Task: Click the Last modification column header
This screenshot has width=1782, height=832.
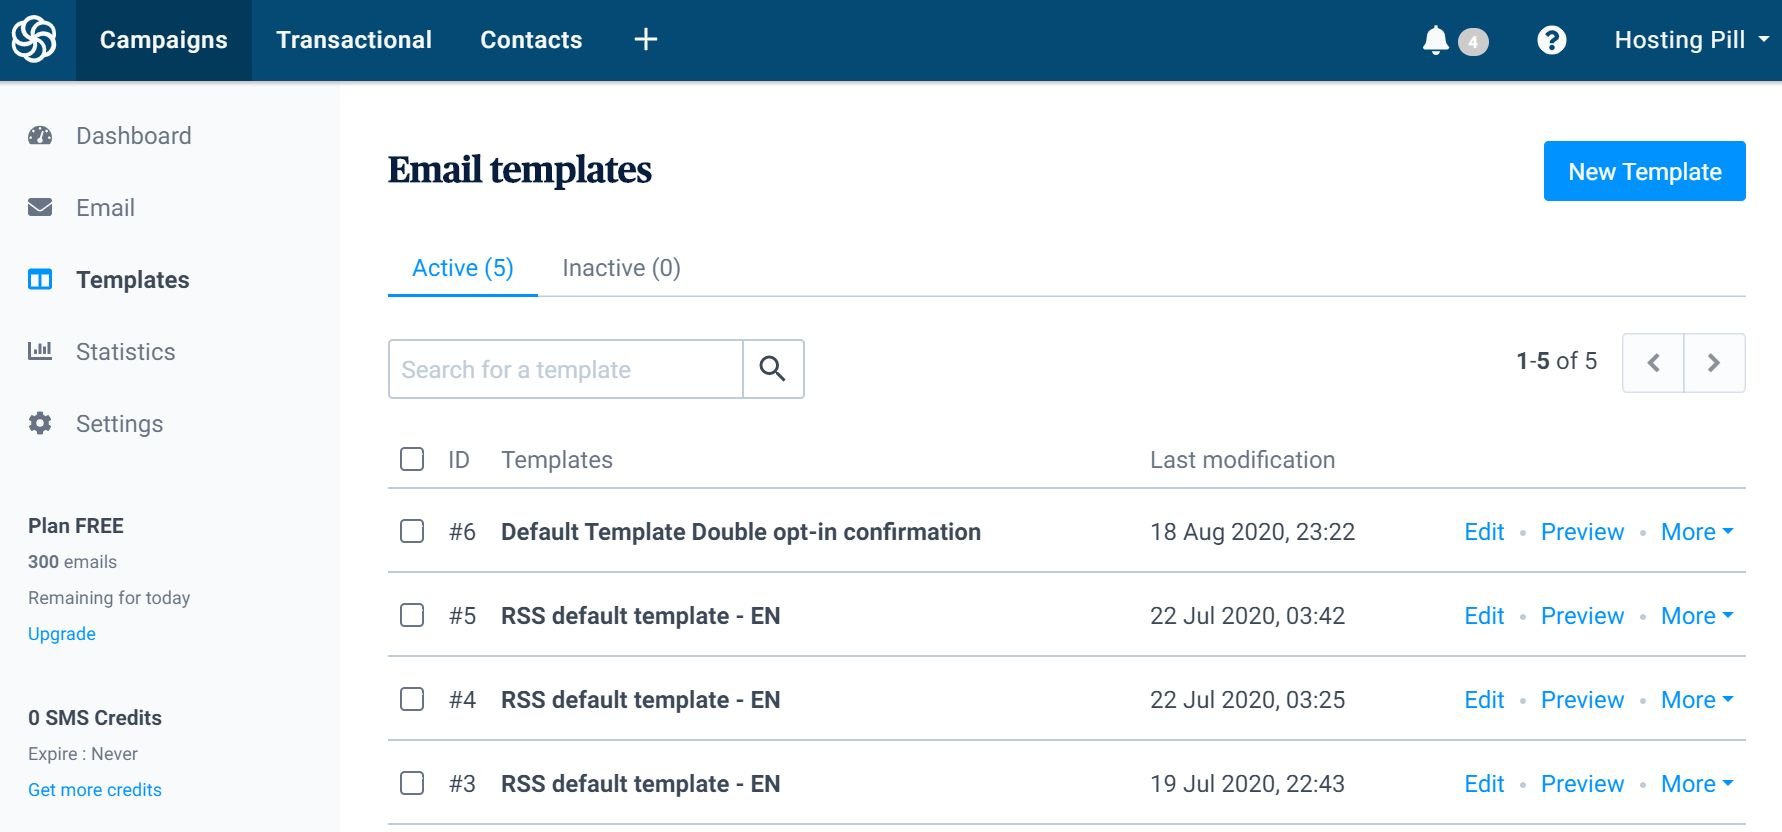Action: coord(1242,460)
